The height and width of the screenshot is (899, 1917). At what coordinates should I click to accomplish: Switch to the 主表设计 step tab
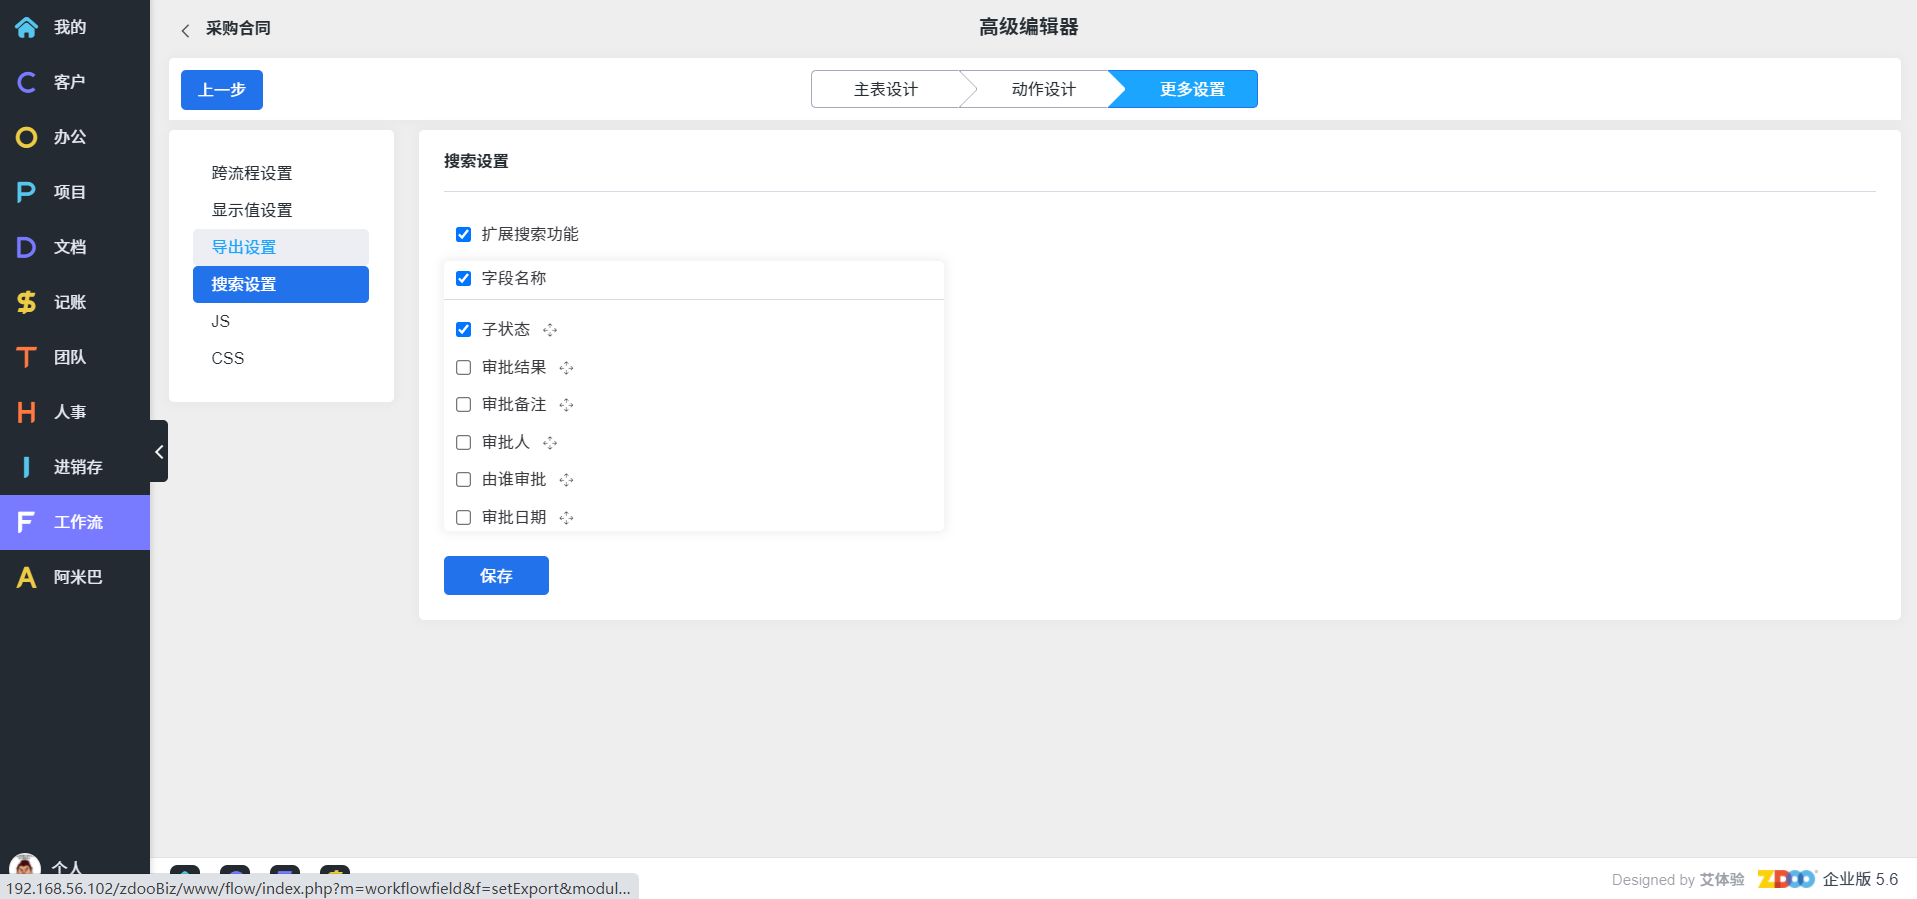coord(885,89)
